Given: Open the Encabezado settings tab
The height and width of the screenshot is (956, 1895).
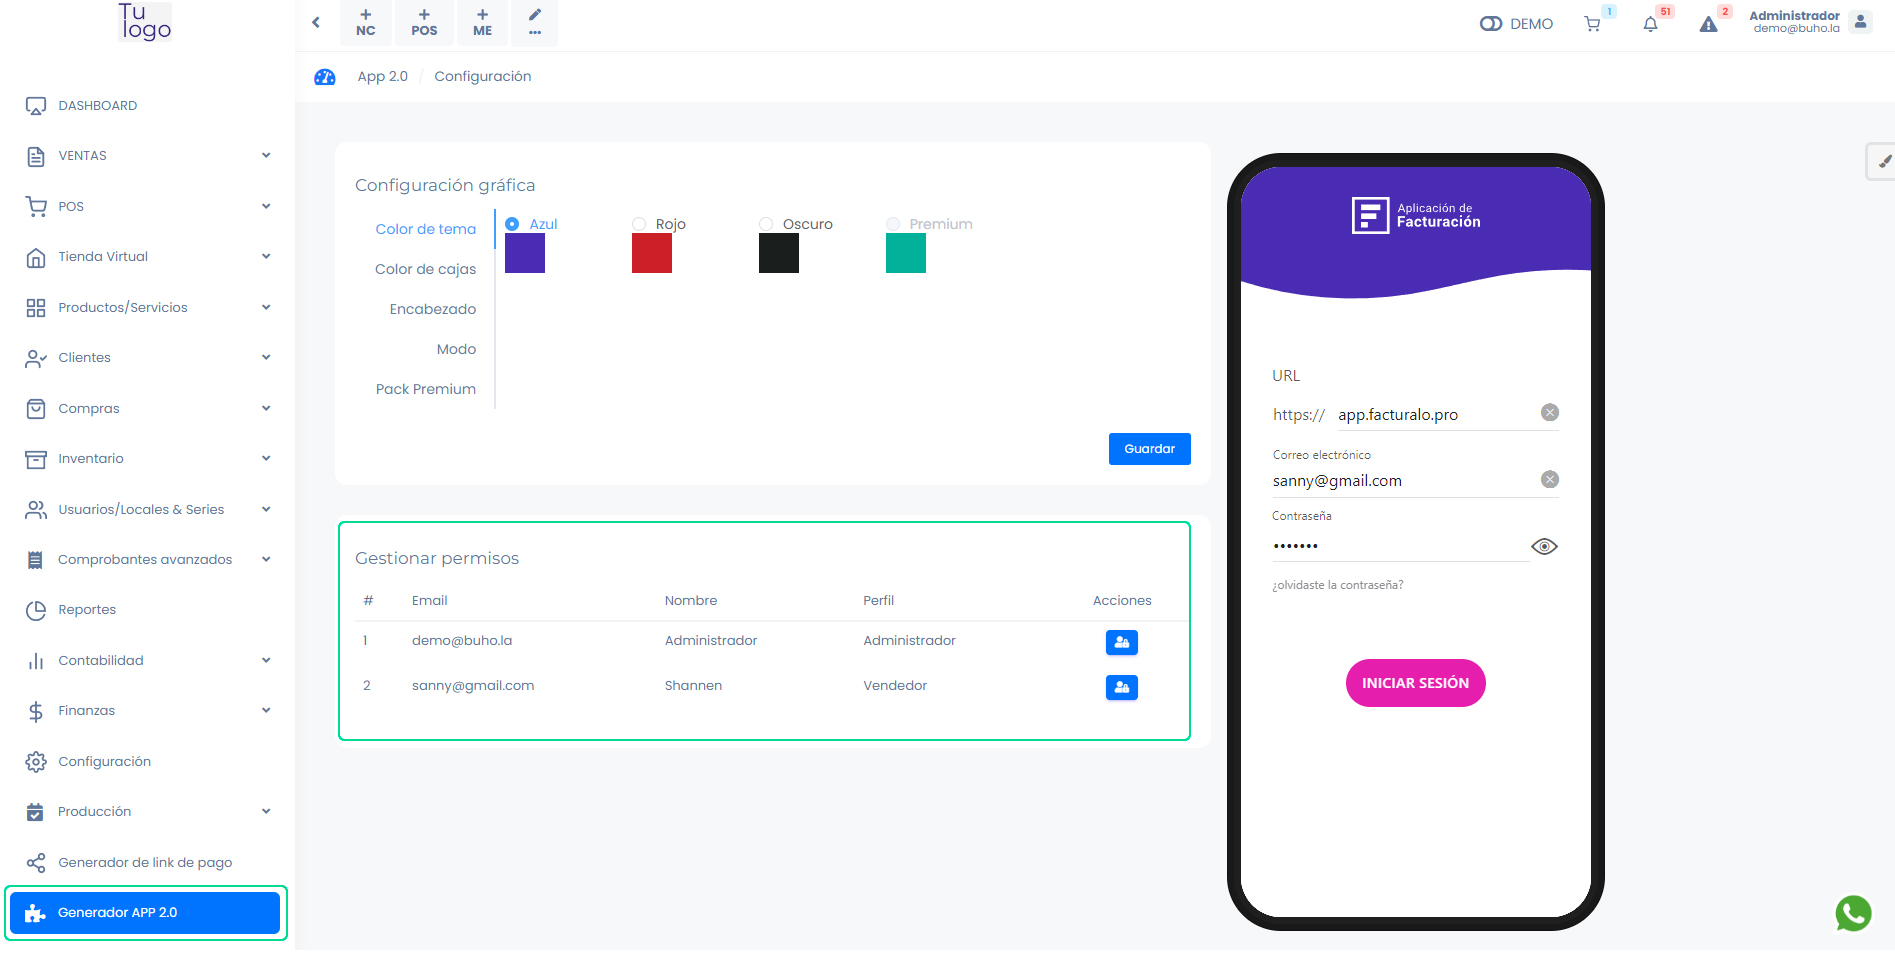Looking at the screenshot, I should [x=432, y=309].
